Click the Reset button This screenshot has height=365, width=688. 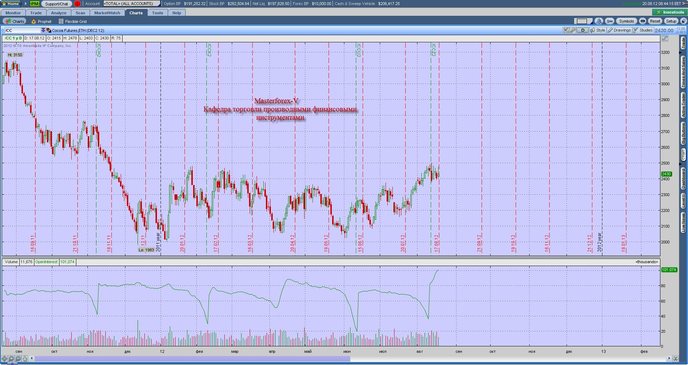click(x=655, y=21)
